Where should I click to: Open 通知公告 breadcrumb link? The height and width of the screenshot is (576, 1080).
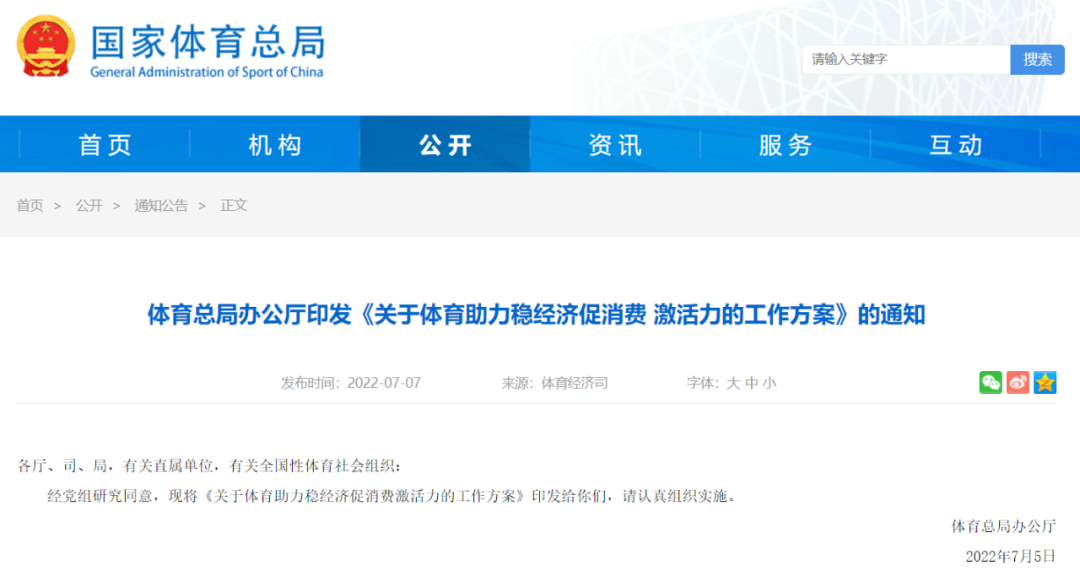point(161,205)
